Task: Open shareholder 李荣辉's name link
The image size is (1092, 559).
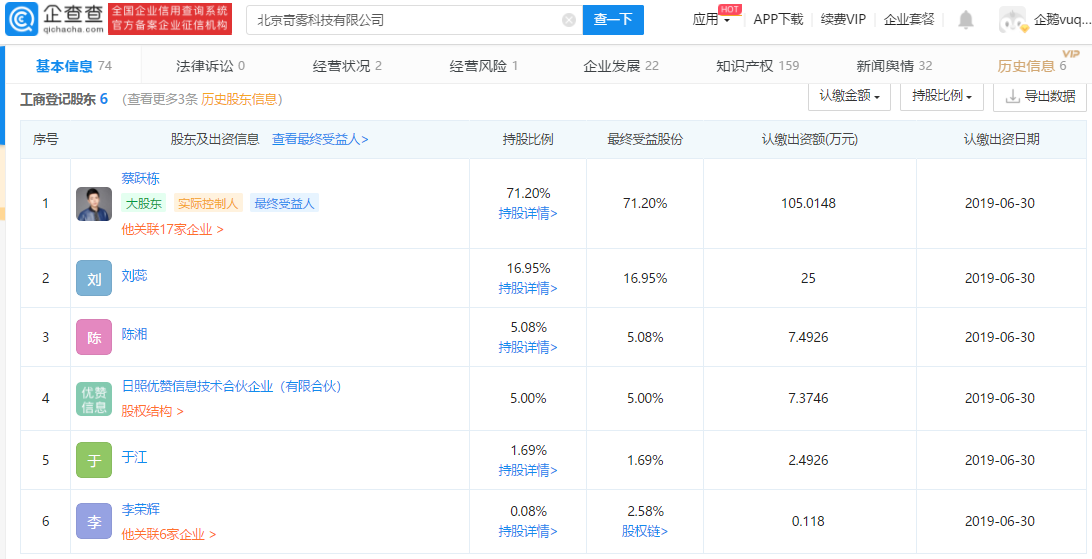Action: point(140,510)
